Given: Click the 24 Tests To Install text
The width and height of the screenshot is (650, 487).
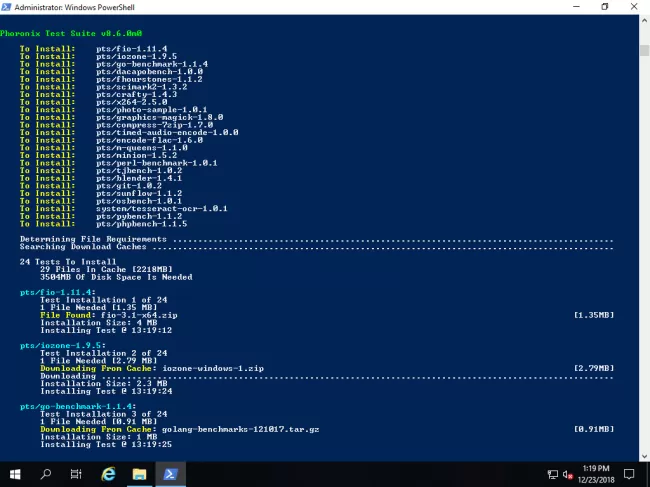Looking at the screenshot, I should pyautogui.click(x=68, y=262).
